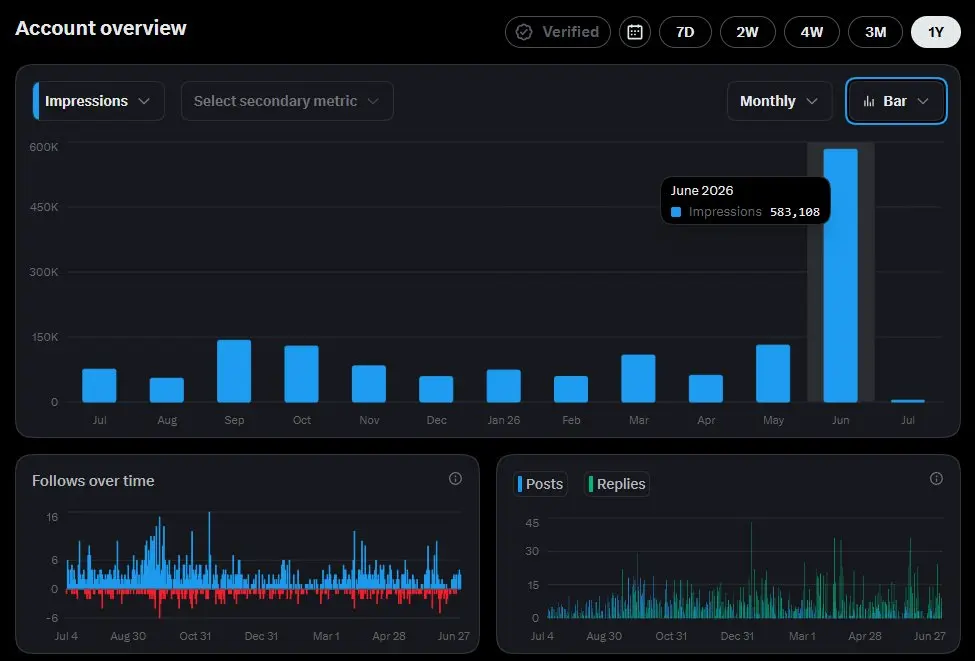Click the September impressions bar

pos(234,371)
